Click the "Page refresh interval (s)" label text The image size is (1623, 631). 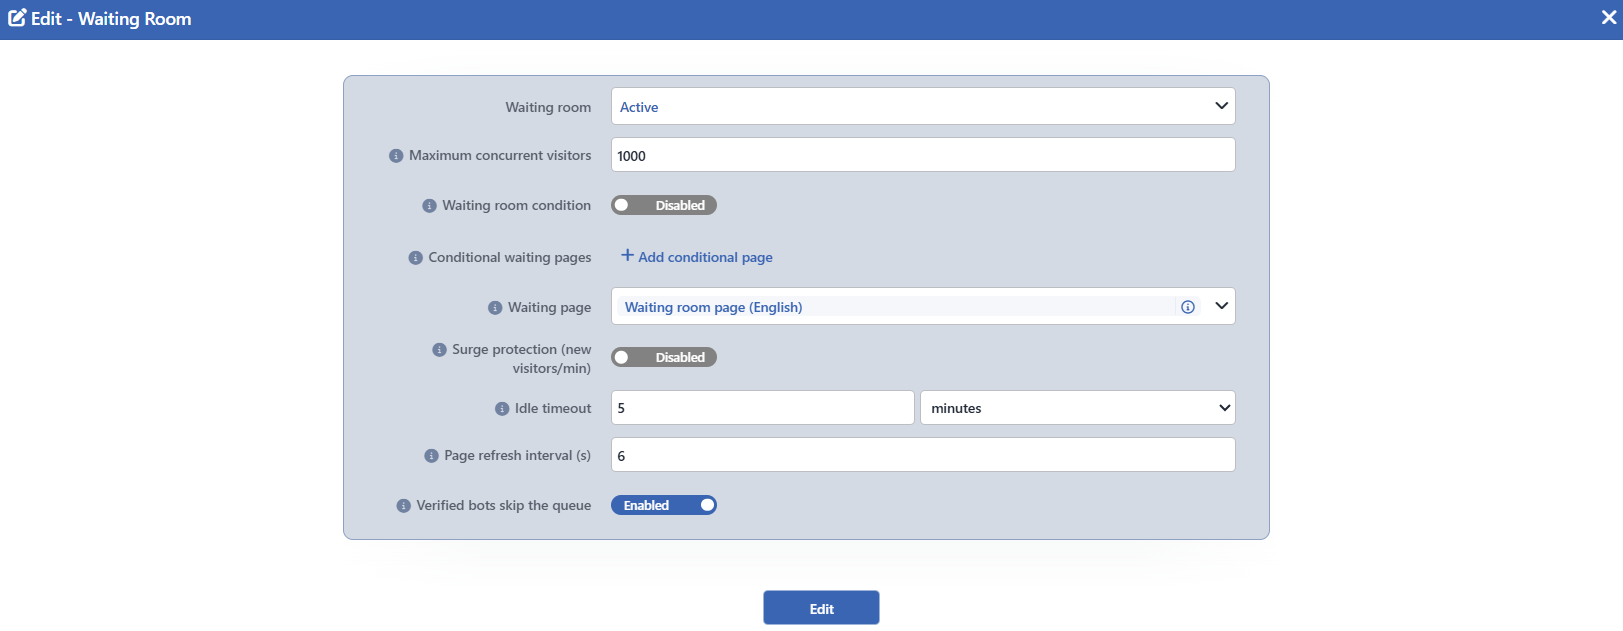click(x=518, y=456)
